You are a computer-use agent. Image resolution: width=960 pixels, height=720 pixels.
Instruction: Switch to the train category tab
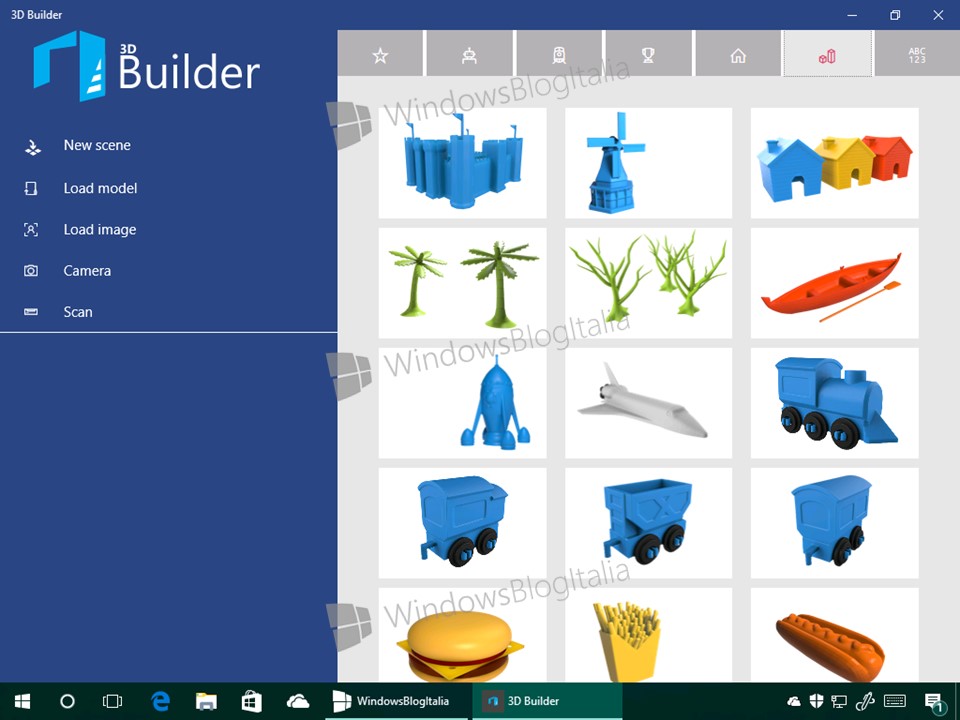click(559, 54)
